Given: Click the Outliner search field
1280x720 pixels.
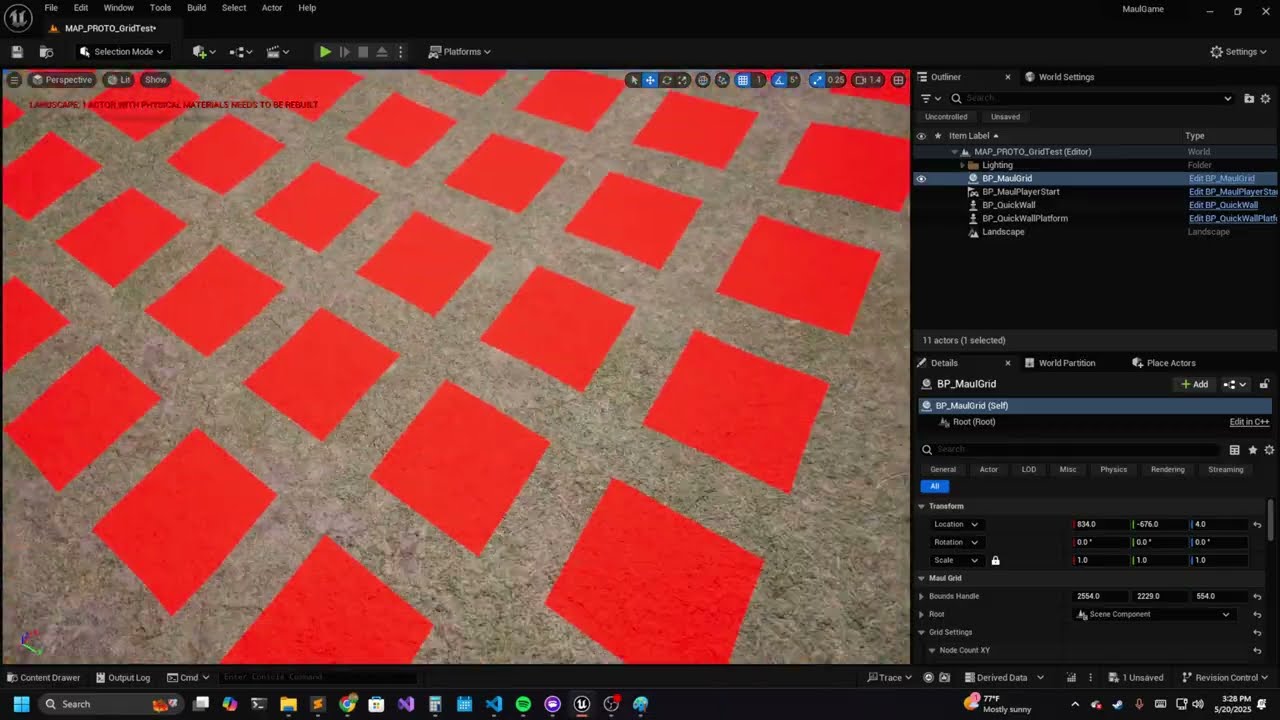Looking at the screenshot, I should point(1090,98).
